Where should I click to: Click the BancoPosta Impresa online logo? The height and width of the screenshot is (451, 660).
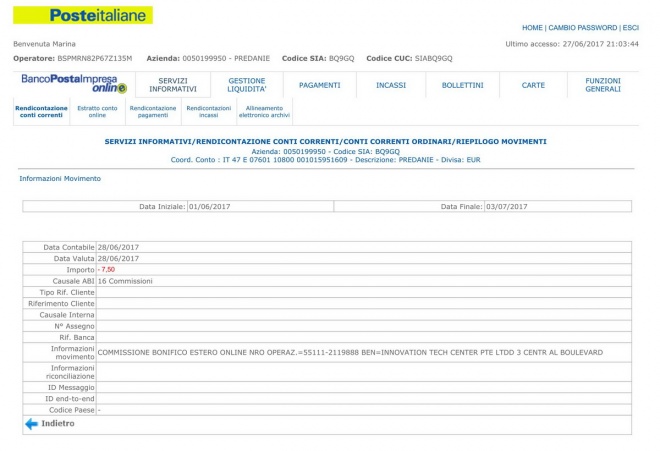(x=69, y=84)
